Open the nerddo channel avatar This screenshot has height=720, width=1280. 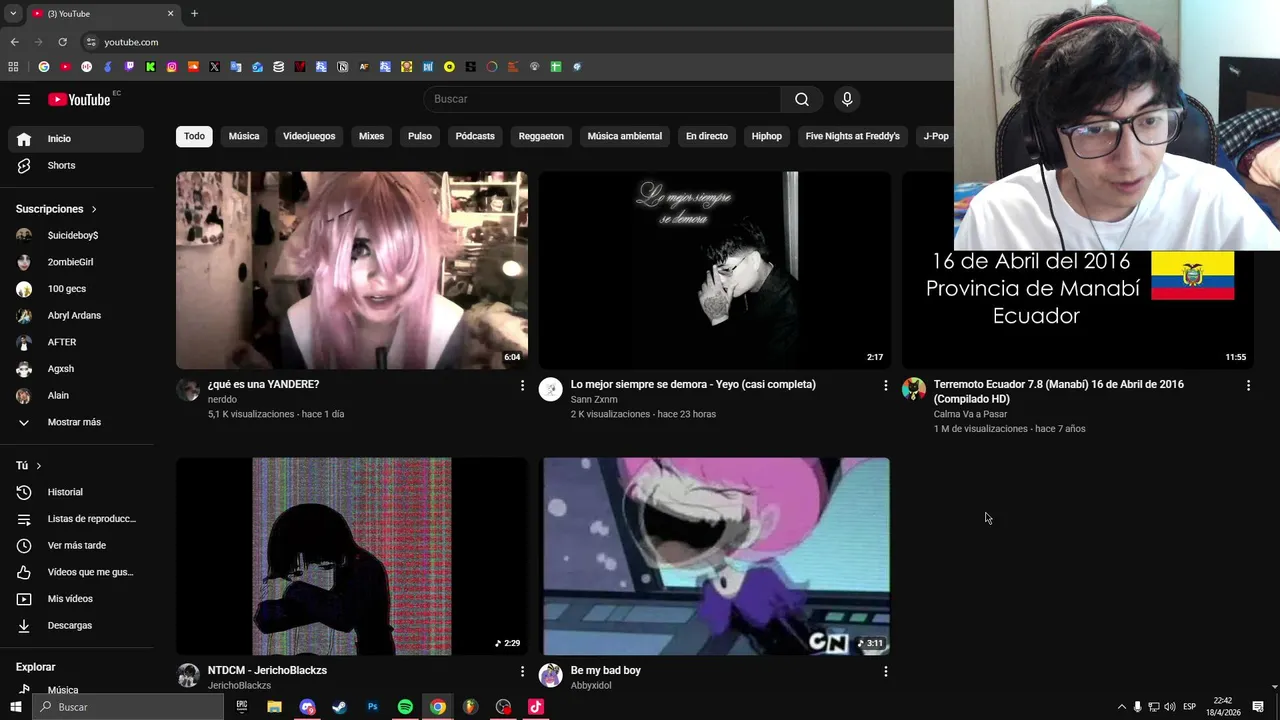pyautogui.click(x=188, y=389)
